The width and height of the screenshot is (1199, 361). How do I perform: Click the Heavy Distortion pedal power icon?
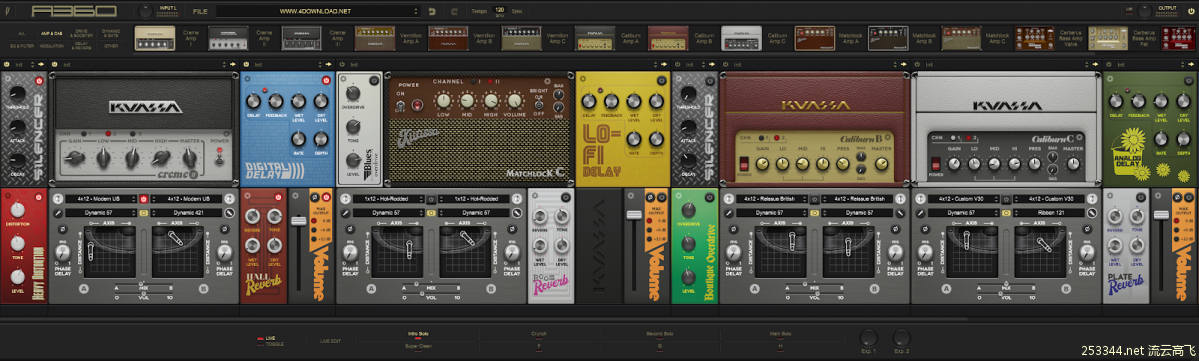pyautogui.click(x=39, y=198)
